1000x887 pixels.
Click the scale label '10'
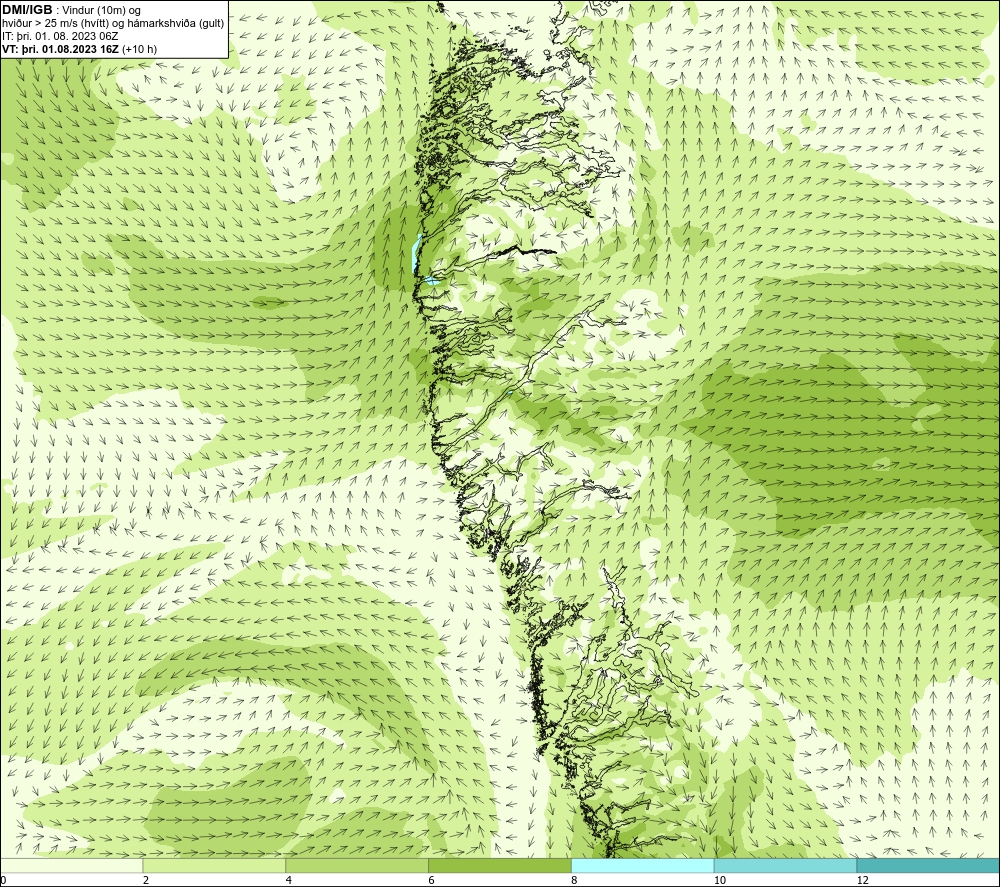[x=720, y=881]
